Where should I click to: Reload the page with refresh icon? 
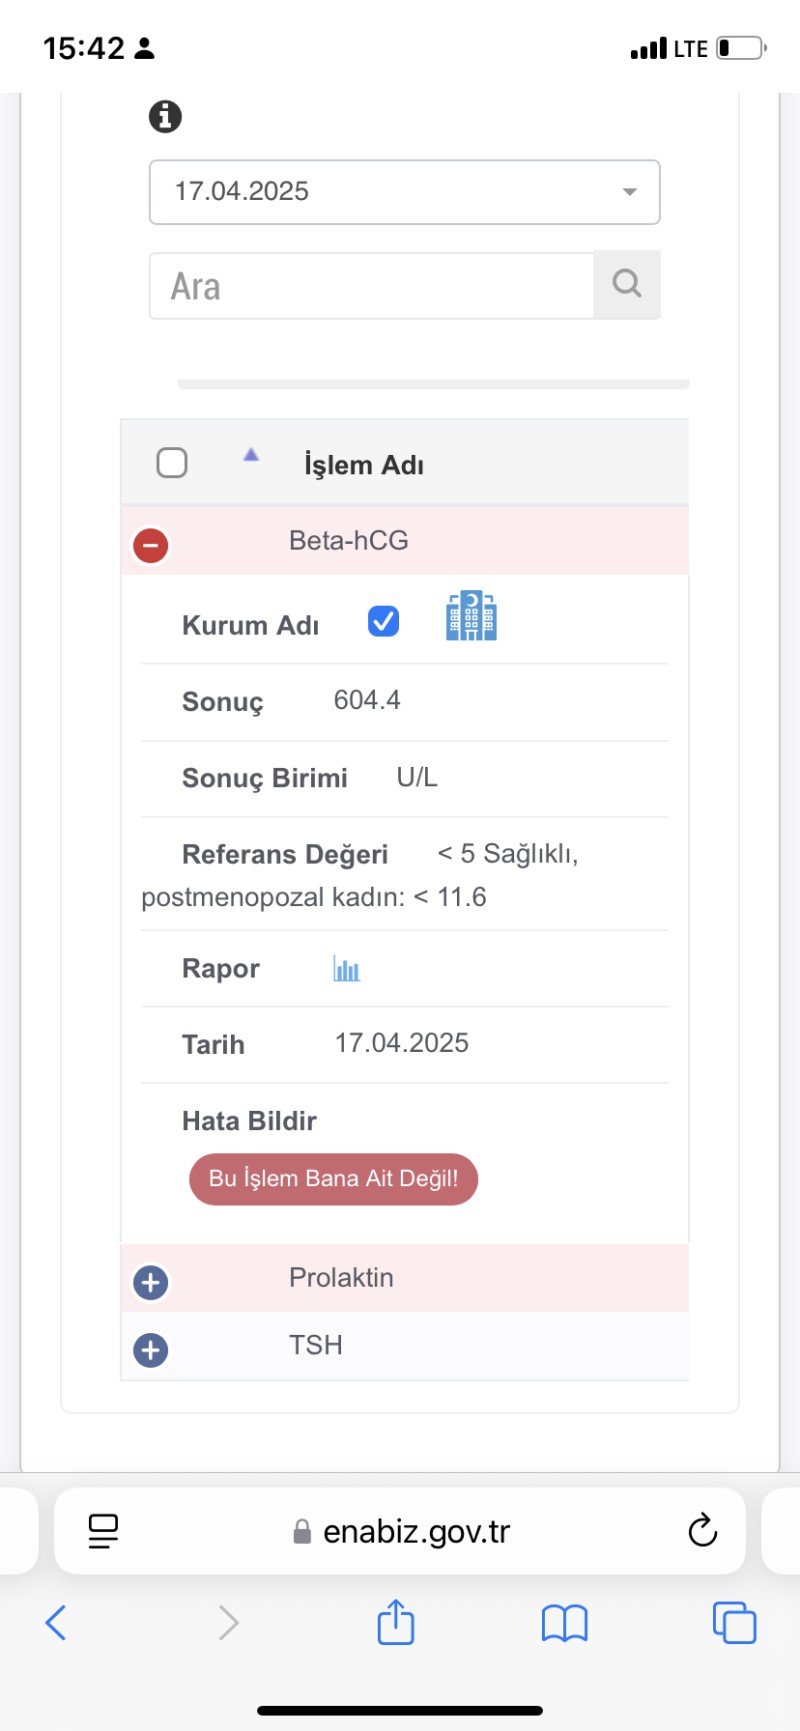point(702,1530)
